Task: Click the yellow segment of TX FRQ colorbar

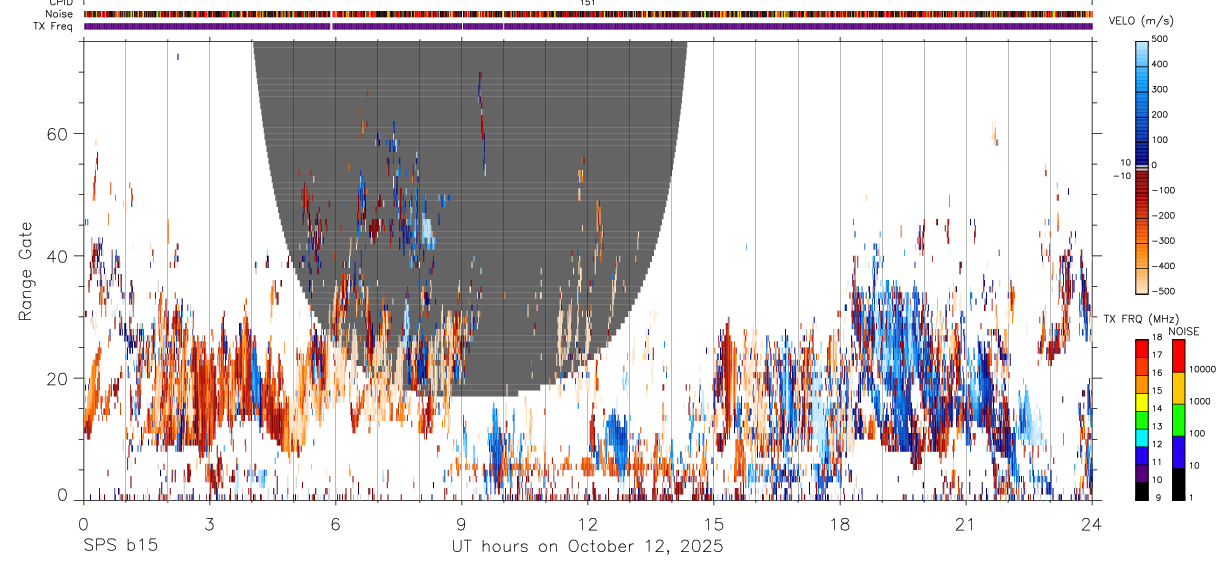Action: click(x=1142, y=400)
